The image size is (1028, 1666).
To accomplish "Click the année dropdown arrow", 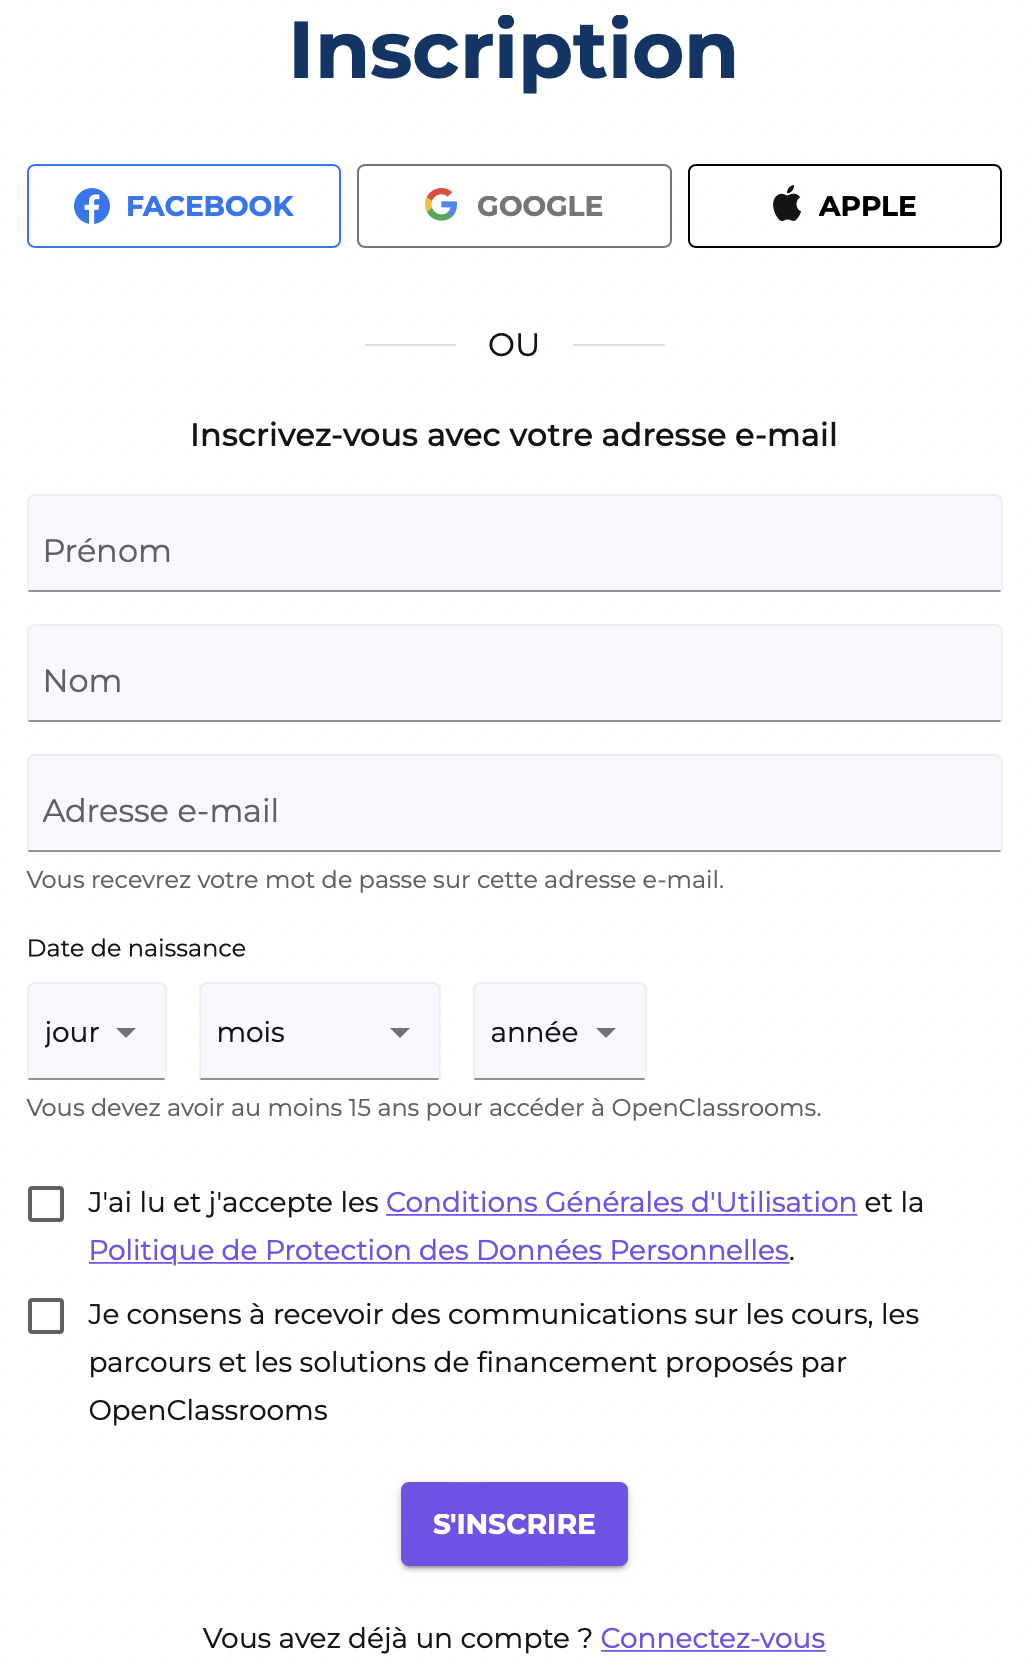I will 606,1033.
